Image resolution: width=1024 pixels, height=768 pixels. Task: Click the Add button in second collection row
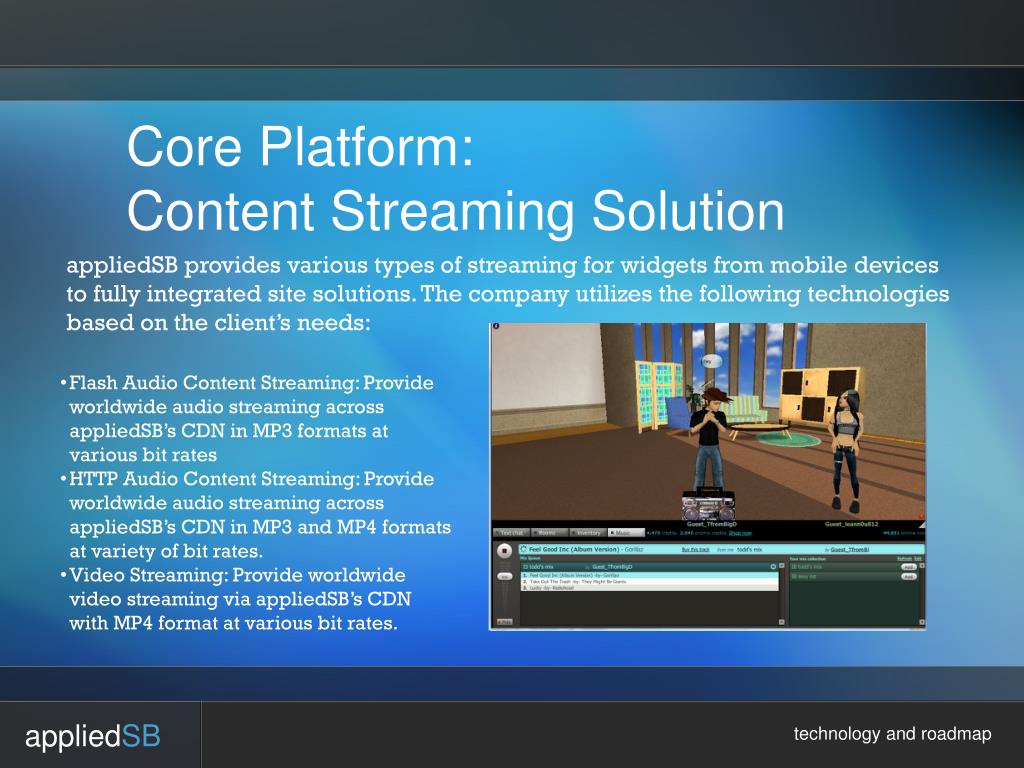tap(909, 576)
